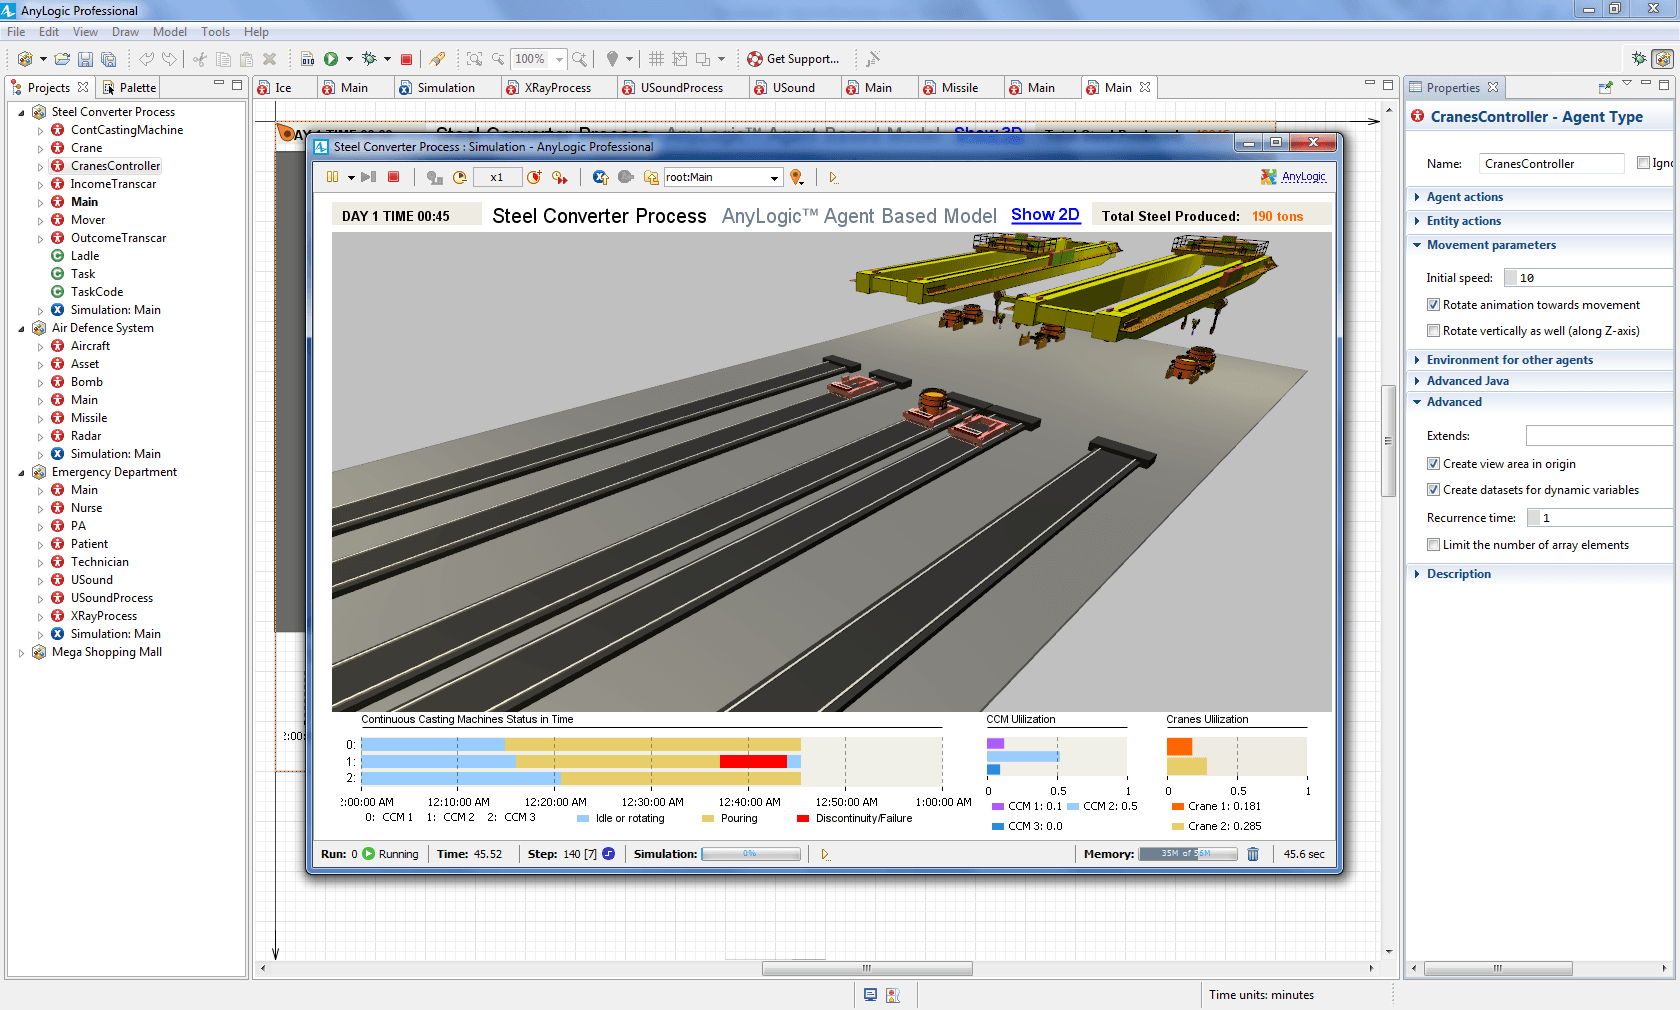Image resolution: width=1680 pixels, height=1010 pixels.
Task: Run garbage collector trash icon
Action: coord(1253,854)
